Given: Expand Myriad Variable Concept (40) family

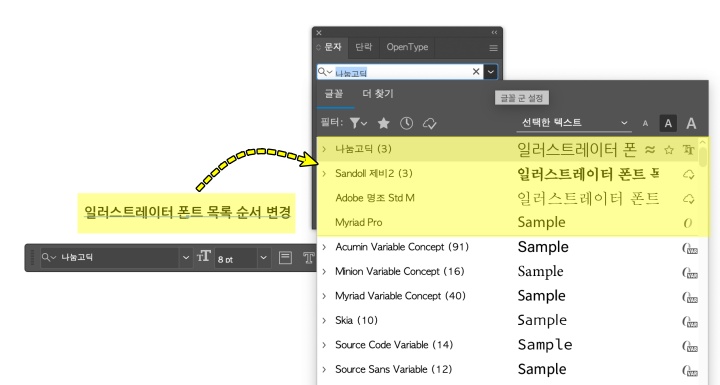Looking at the screenshot, I should [x=324, y=296].
